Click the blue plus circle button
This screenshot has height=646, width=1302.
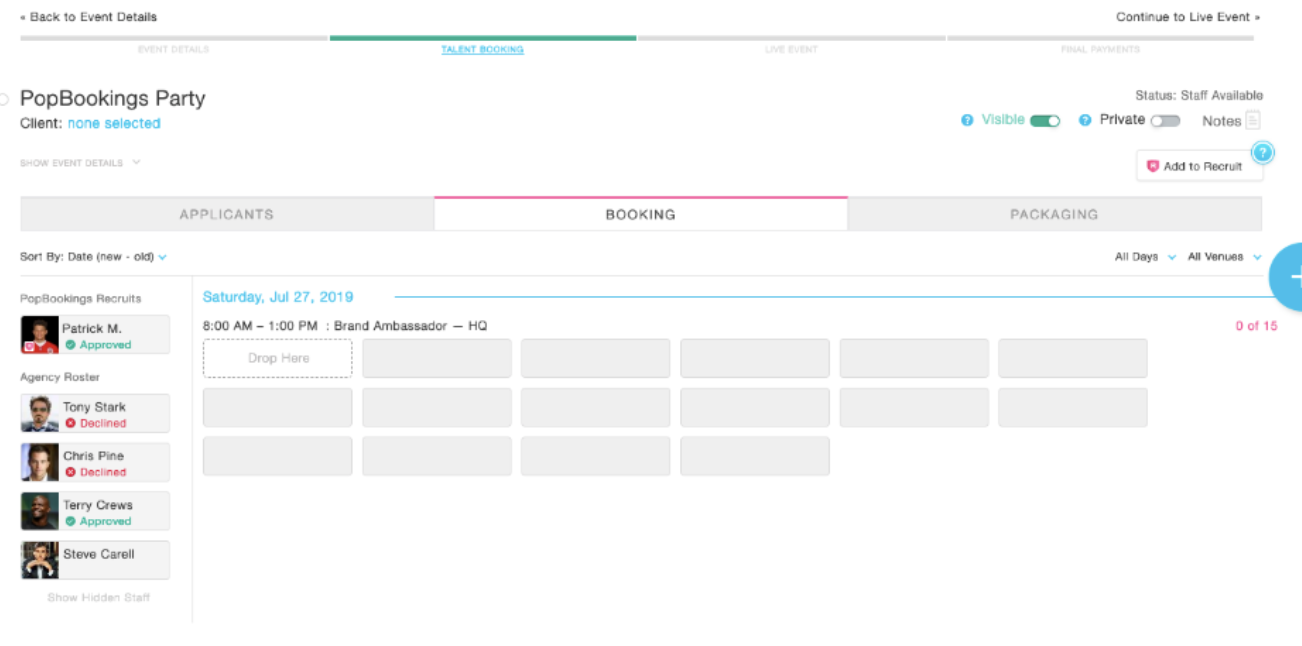[1290, 276]
